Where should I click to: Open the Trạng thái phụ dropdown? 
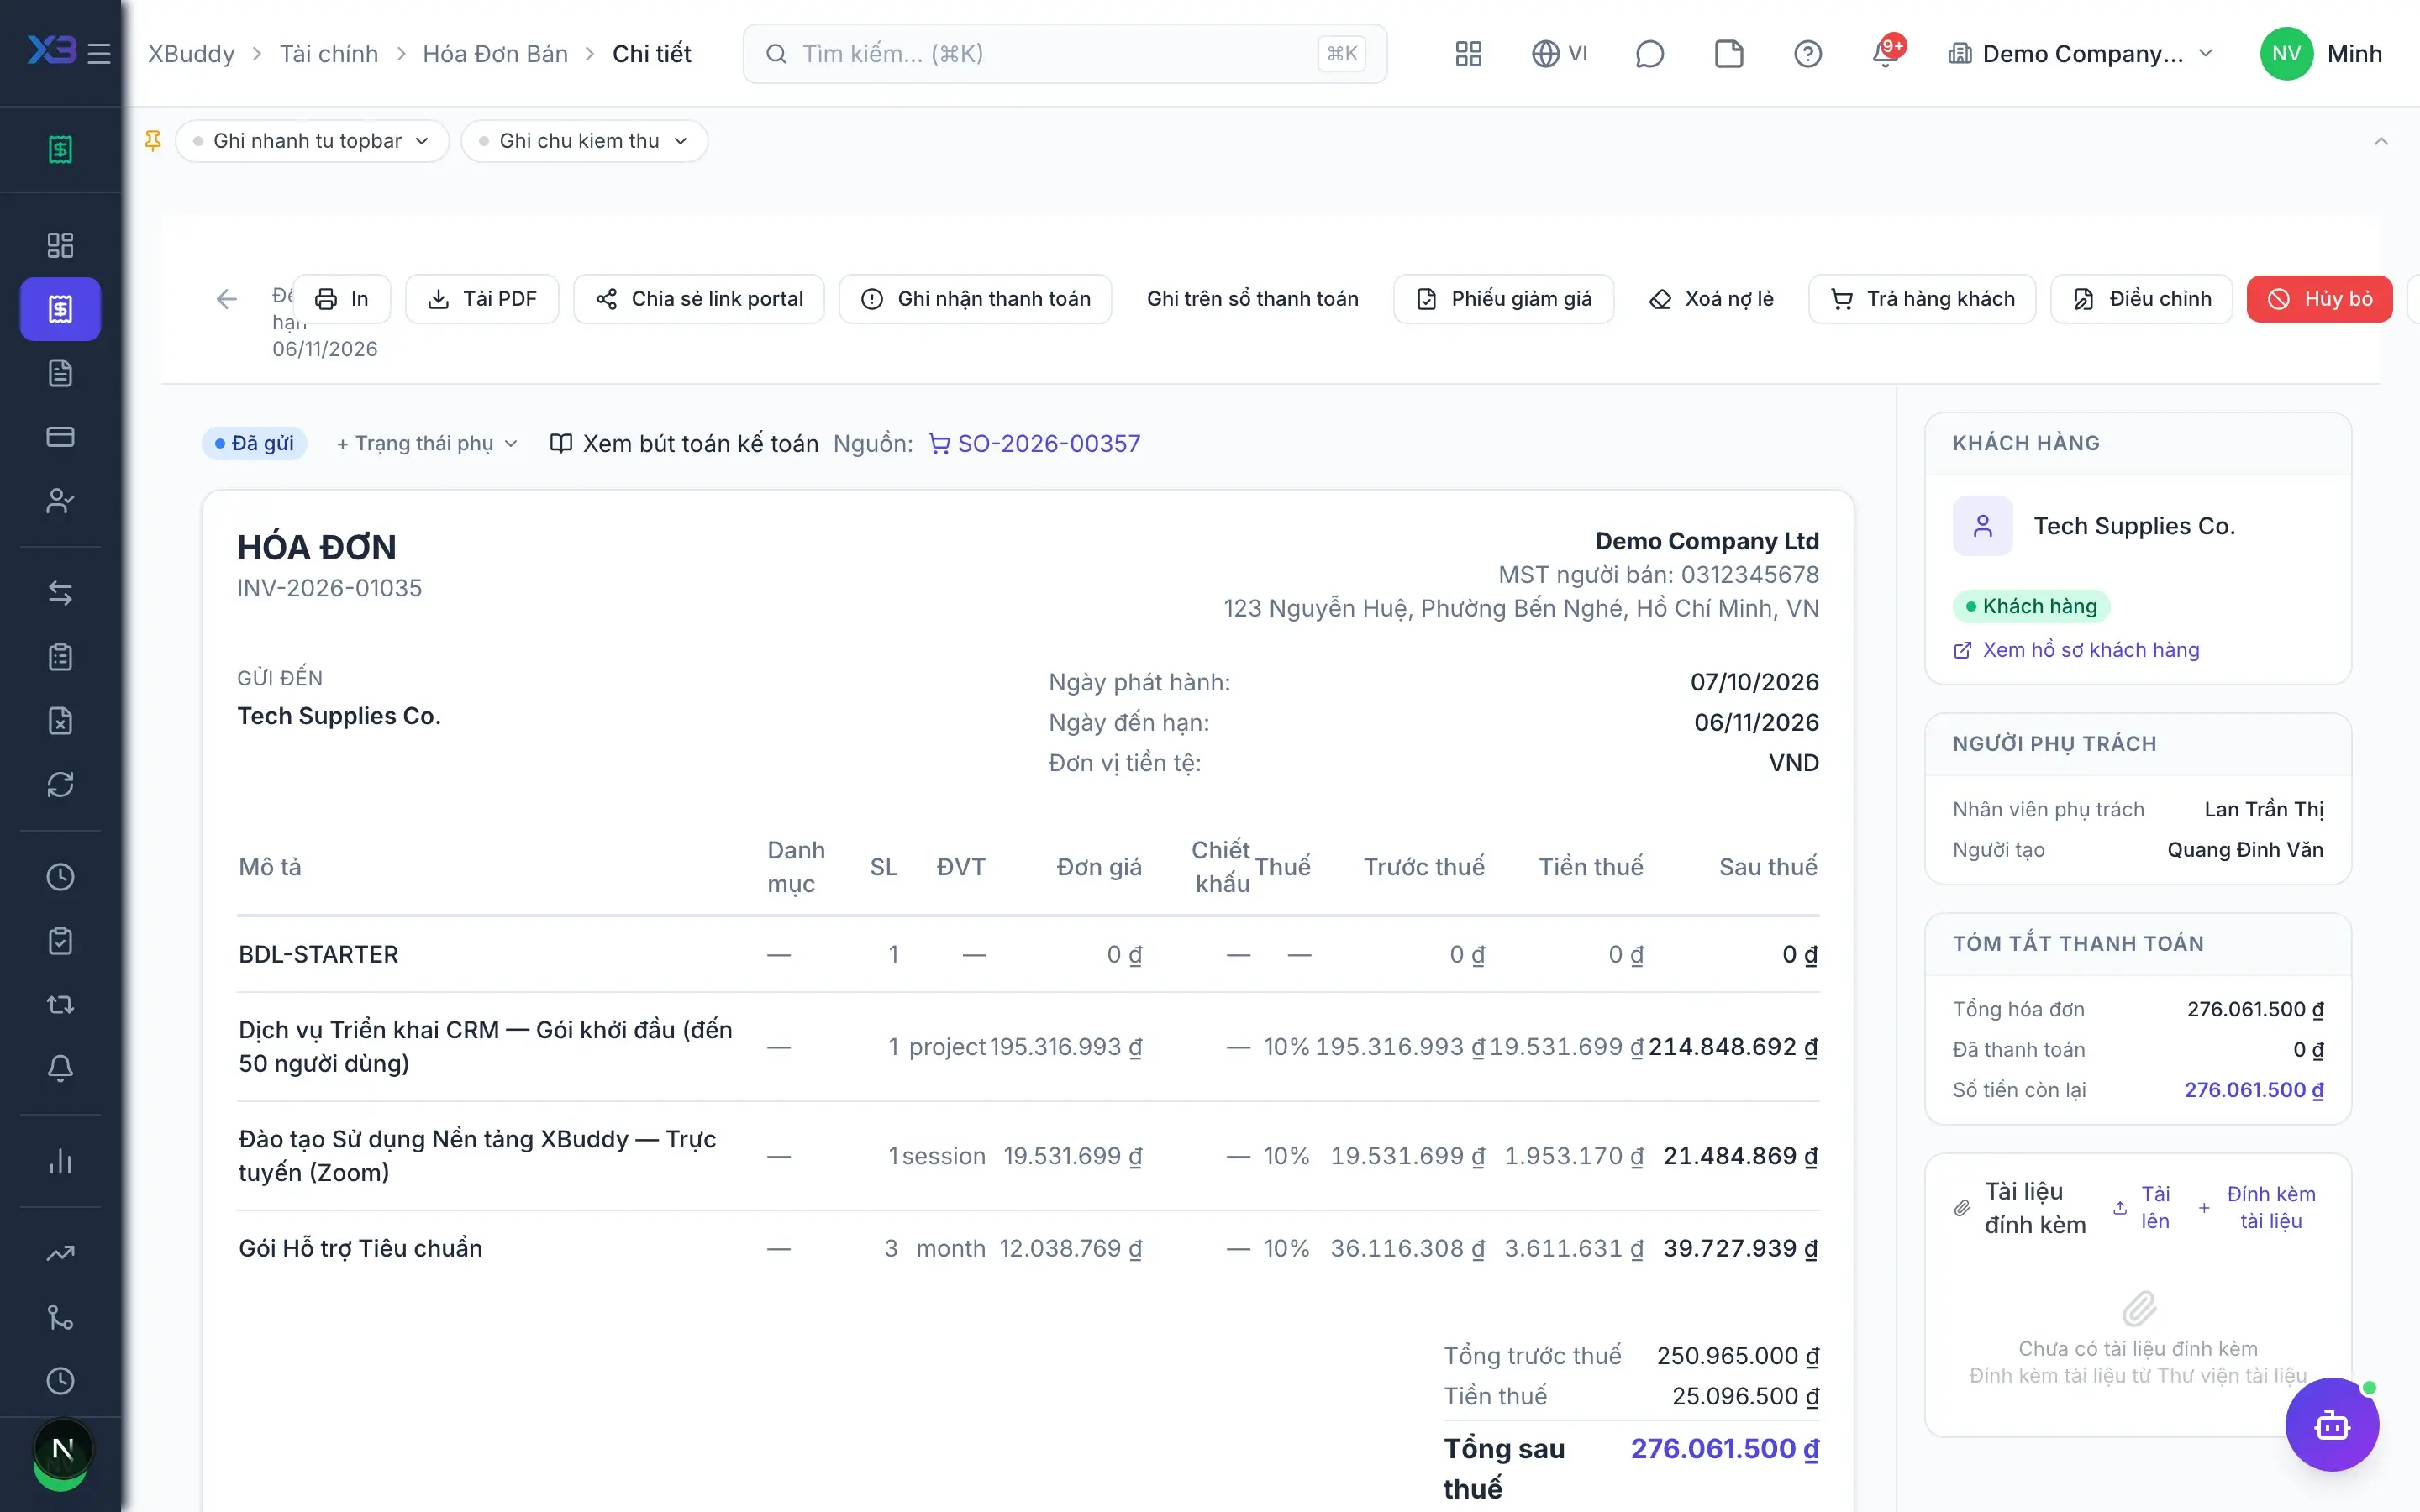point(427,443)
